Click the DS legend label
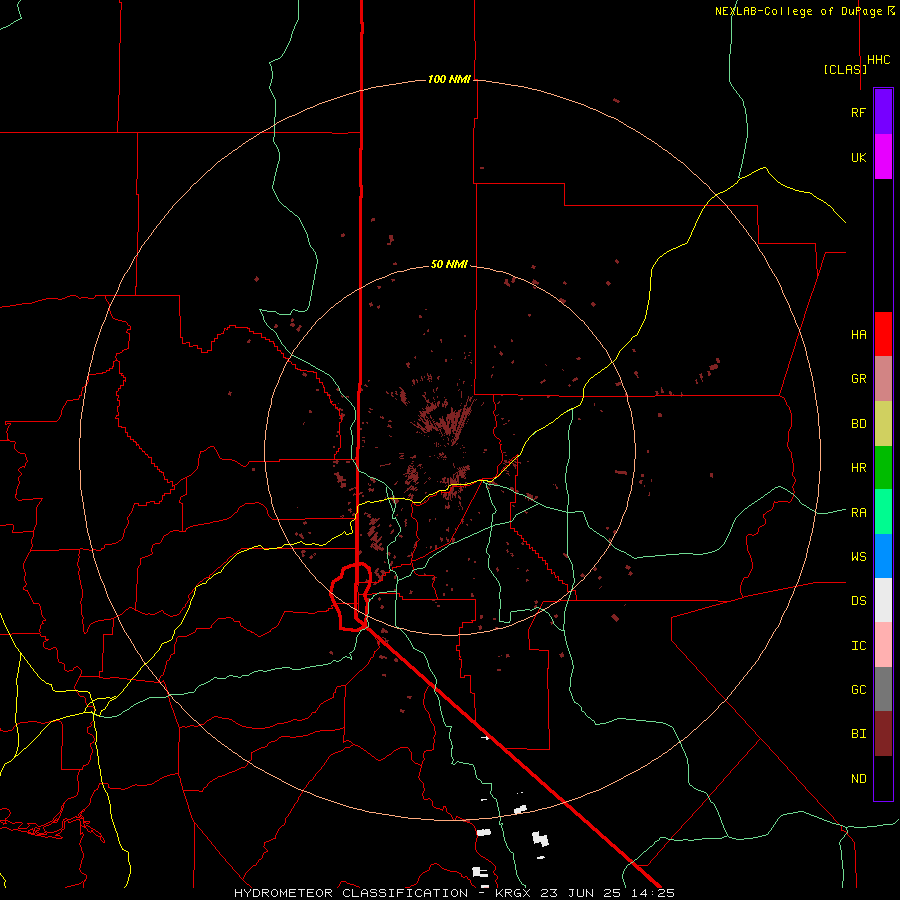This screenshot has height=900, width=900. coord(858,601)
